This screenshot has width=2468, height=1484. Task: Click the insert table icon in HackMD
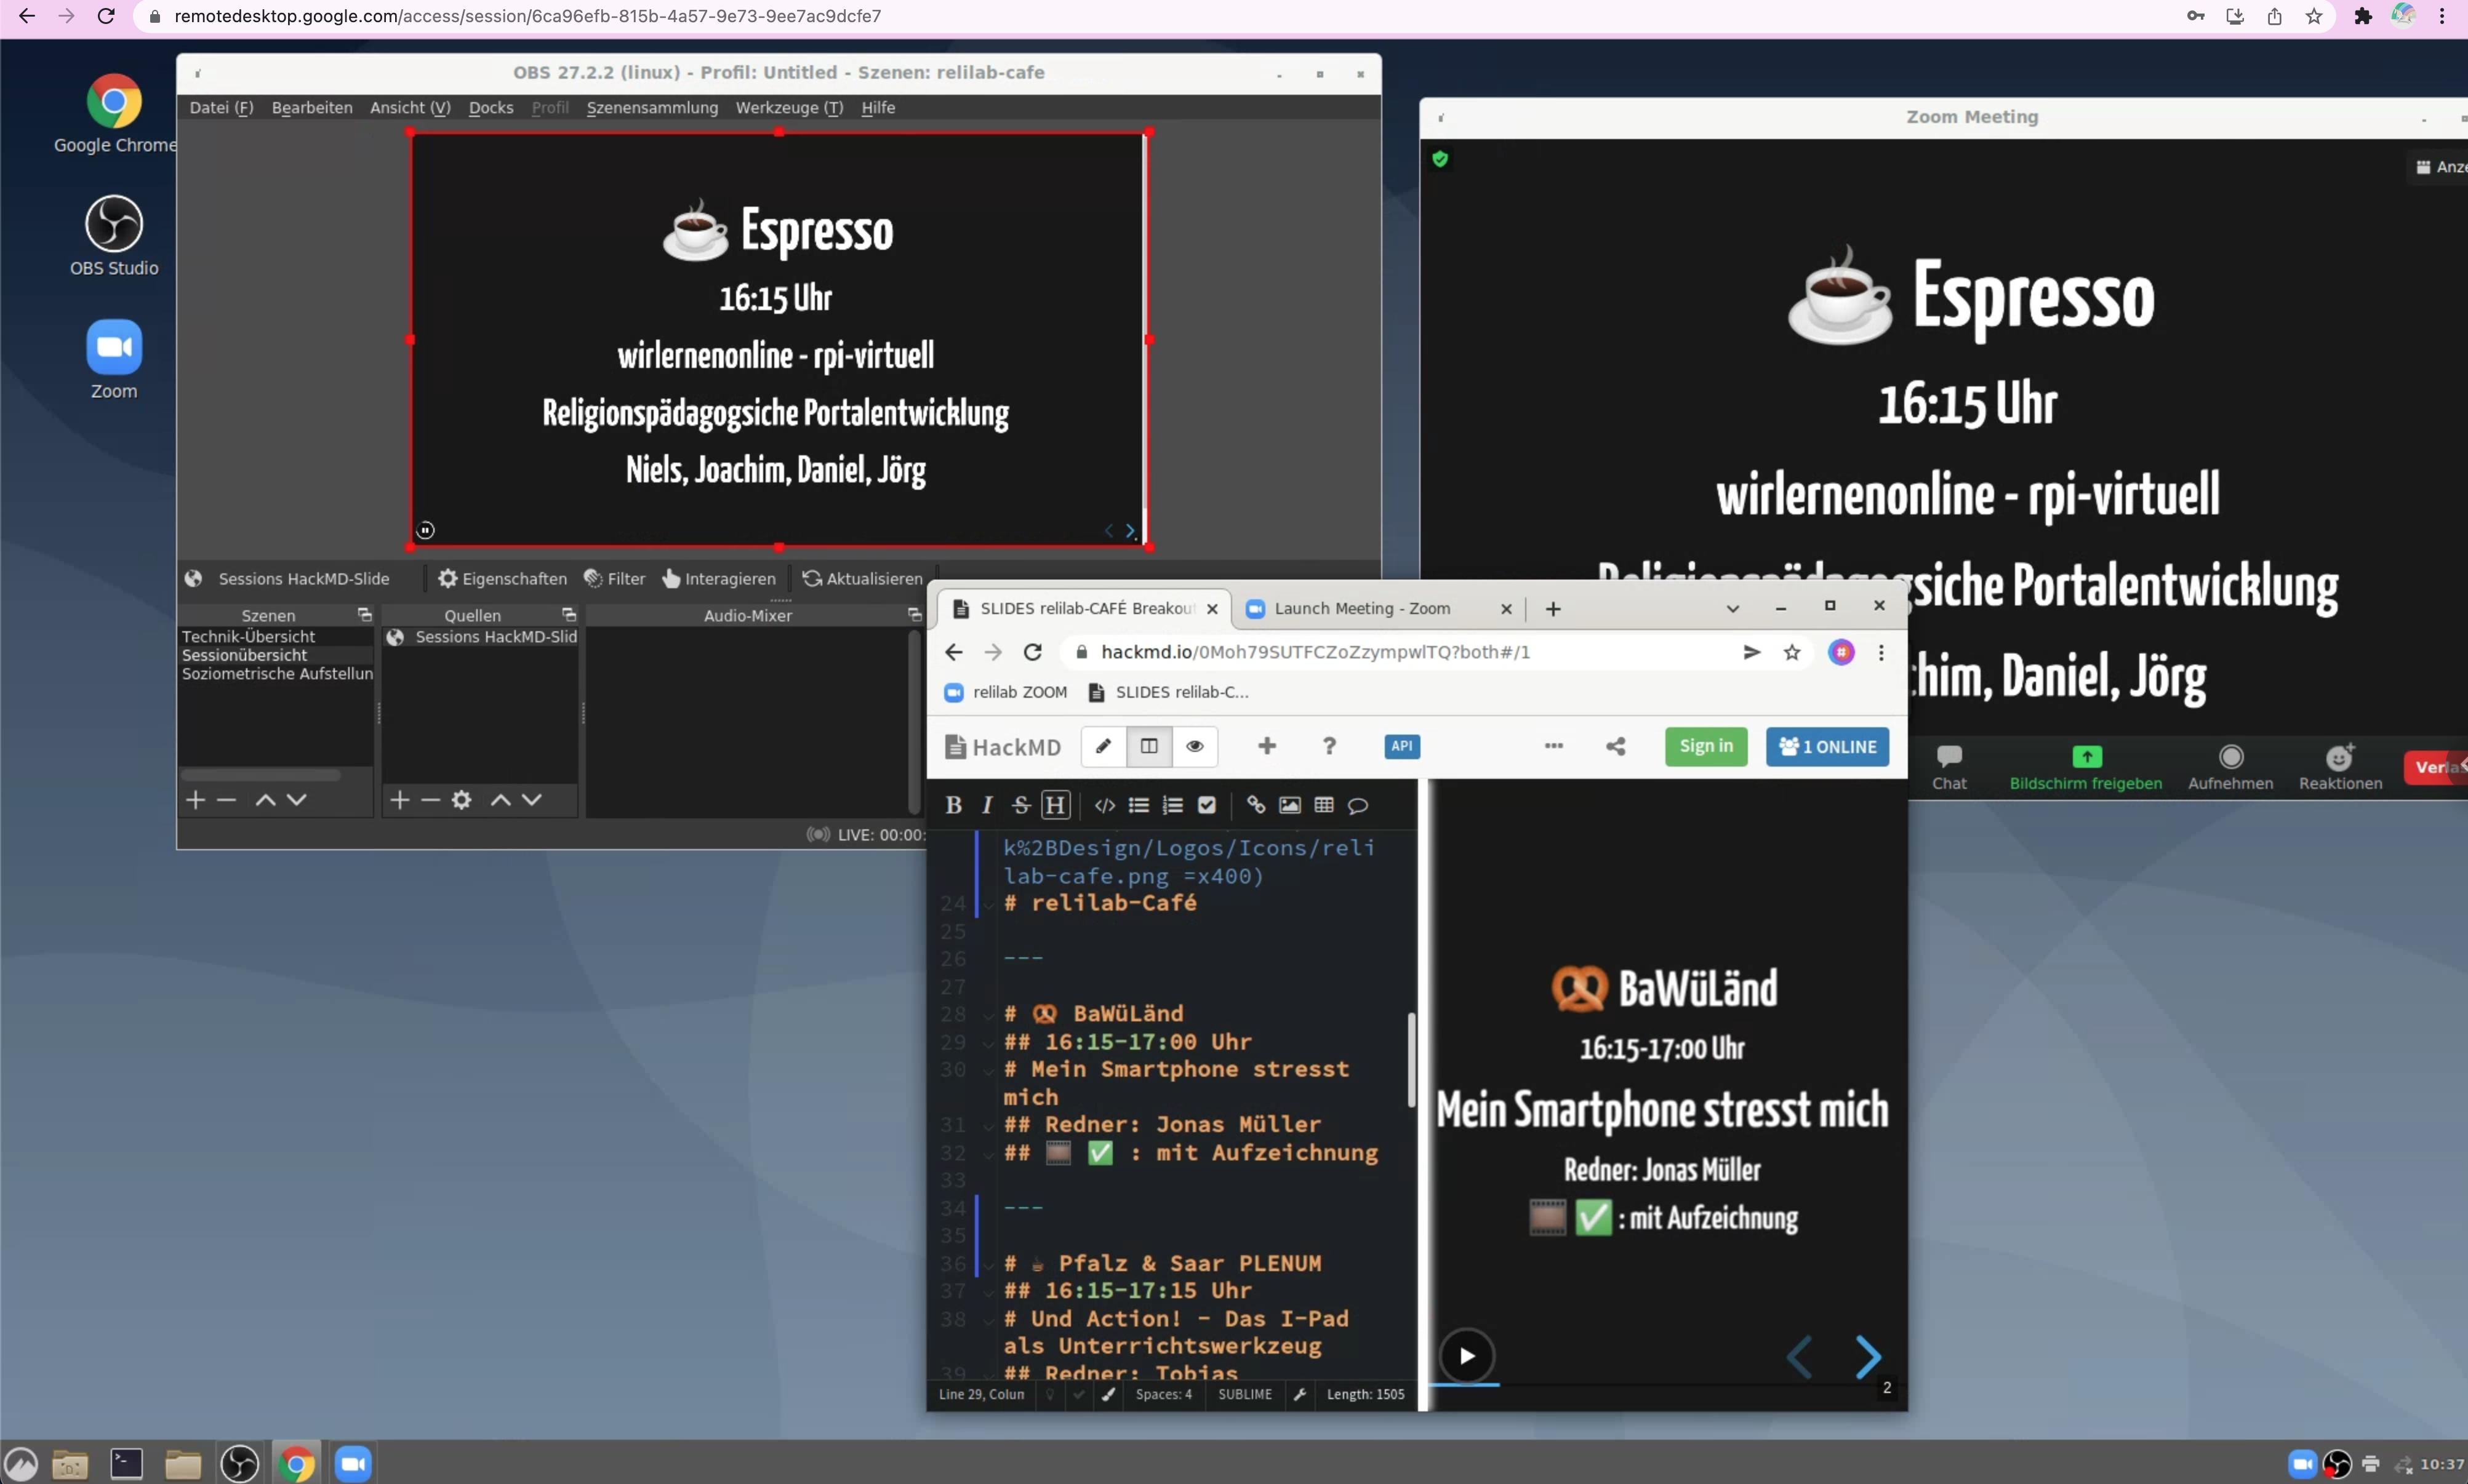click(x=1323, y=805)
